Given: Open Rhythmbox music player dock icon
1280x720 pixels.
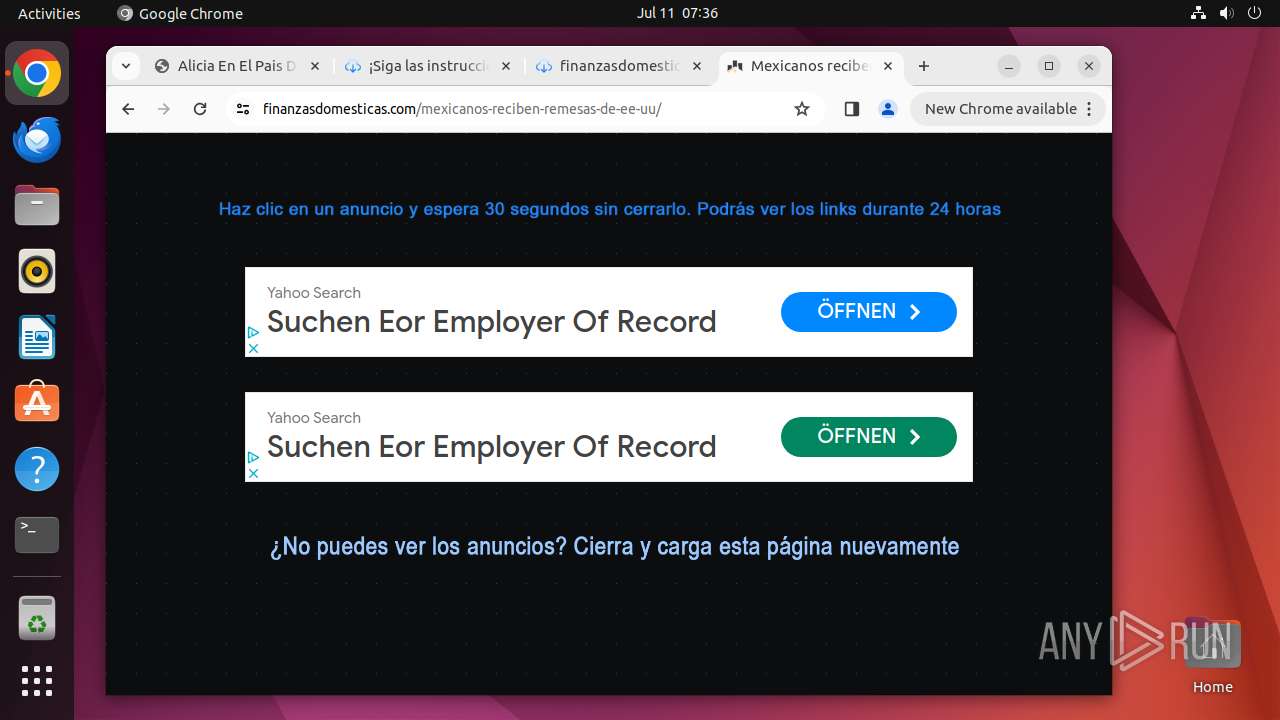Looking at the screenshot, I should click(x=37, y=272).
